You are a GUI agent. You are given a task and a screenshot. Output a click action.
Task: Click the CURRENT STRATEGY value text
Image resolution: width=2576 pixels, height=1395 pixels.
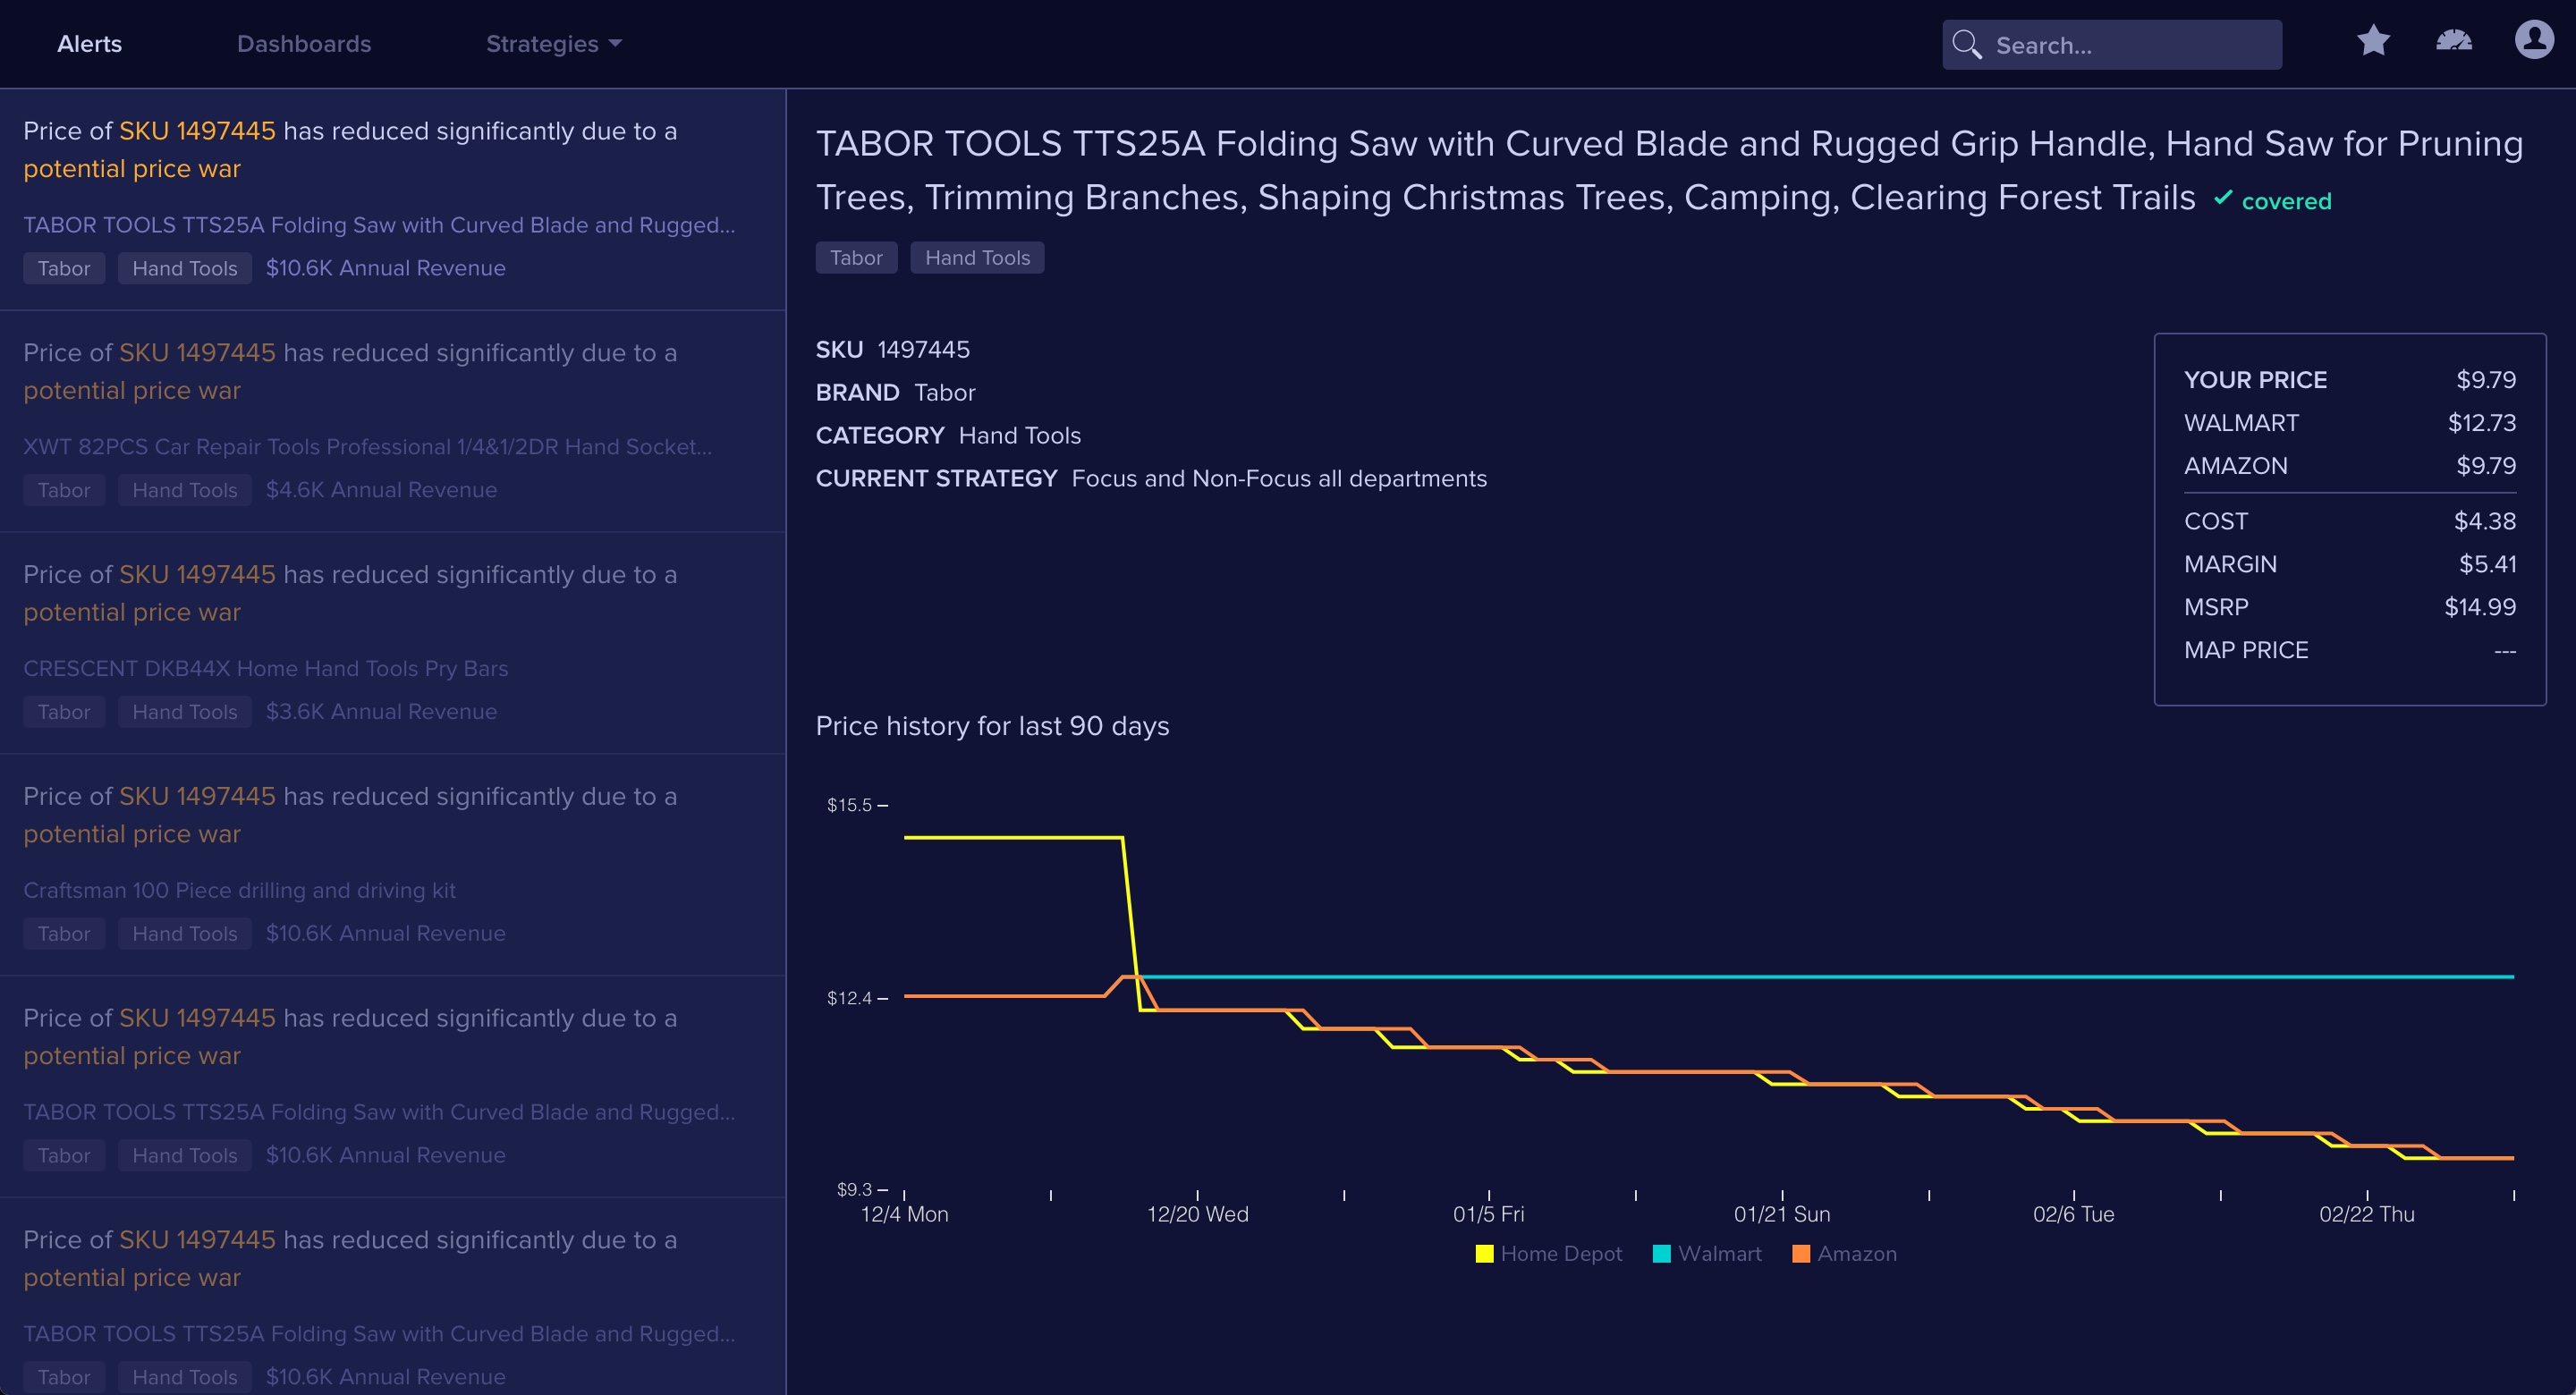coord(1279,479)
